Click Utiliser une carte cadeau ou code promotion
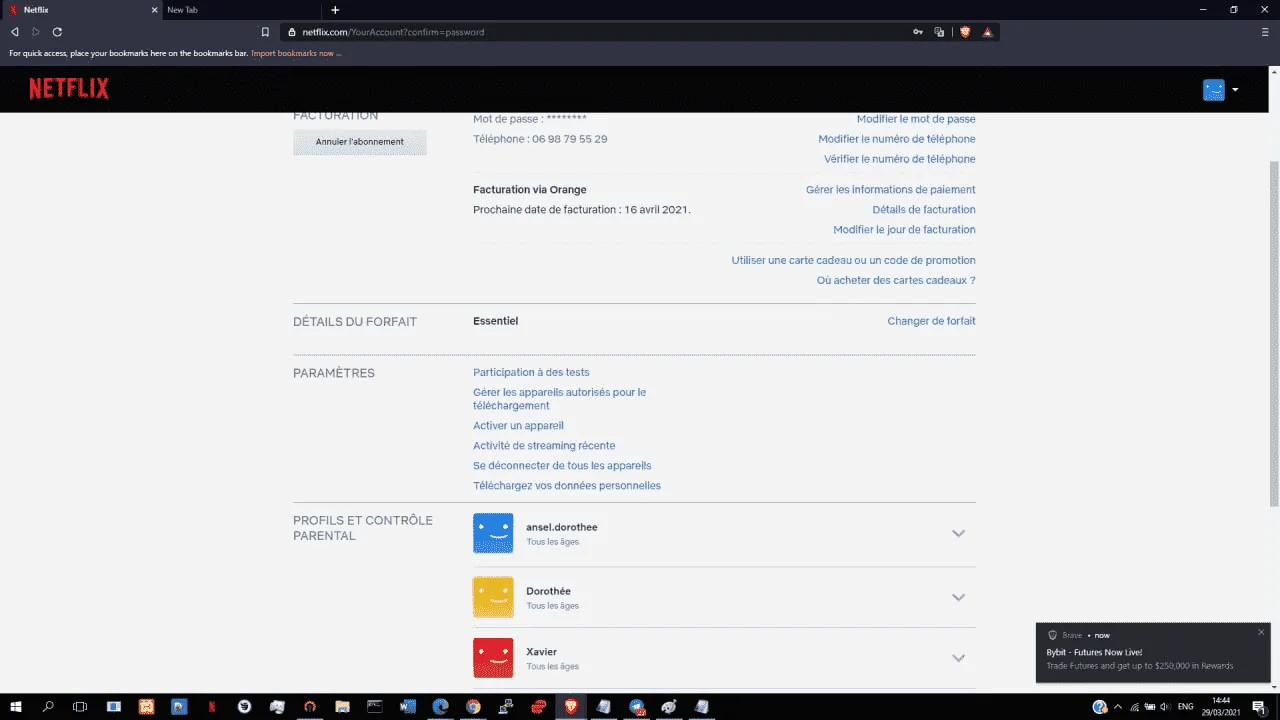Viewport: 1280px width, 720px height. pos(853,261)
